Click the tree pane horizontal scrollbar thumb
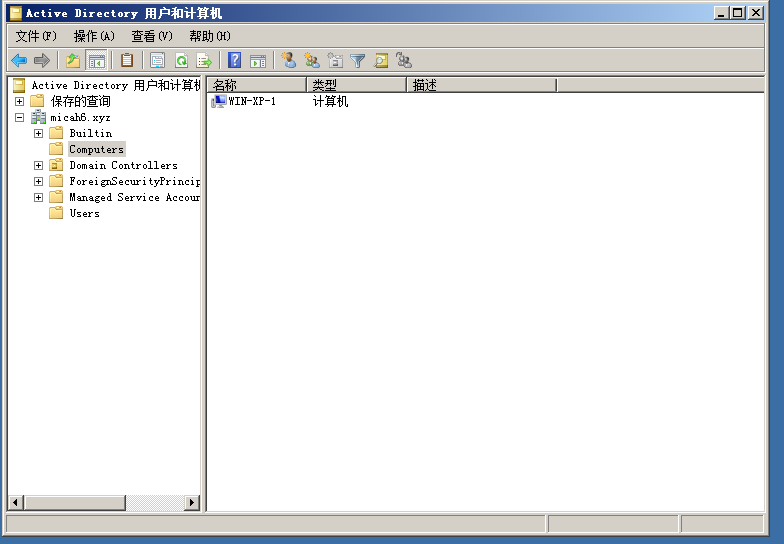 pos(74,502)
